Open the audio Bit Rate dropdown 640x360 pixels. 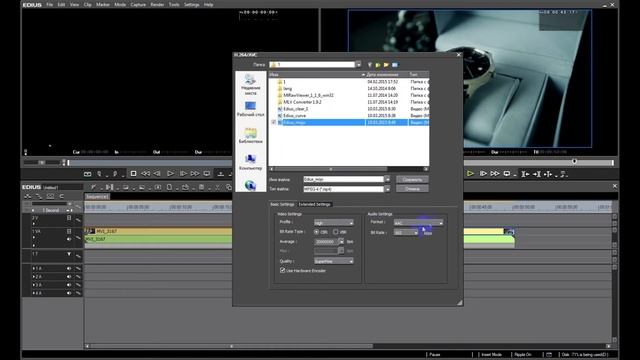tap(406, 233)
